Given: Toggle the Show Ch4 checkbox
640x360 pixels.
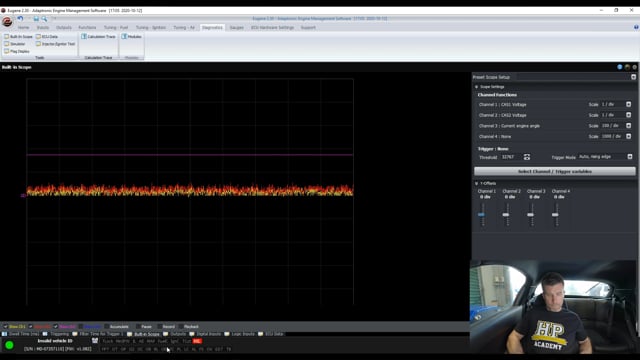Looking at the screenshot, I should pos(80,327).
